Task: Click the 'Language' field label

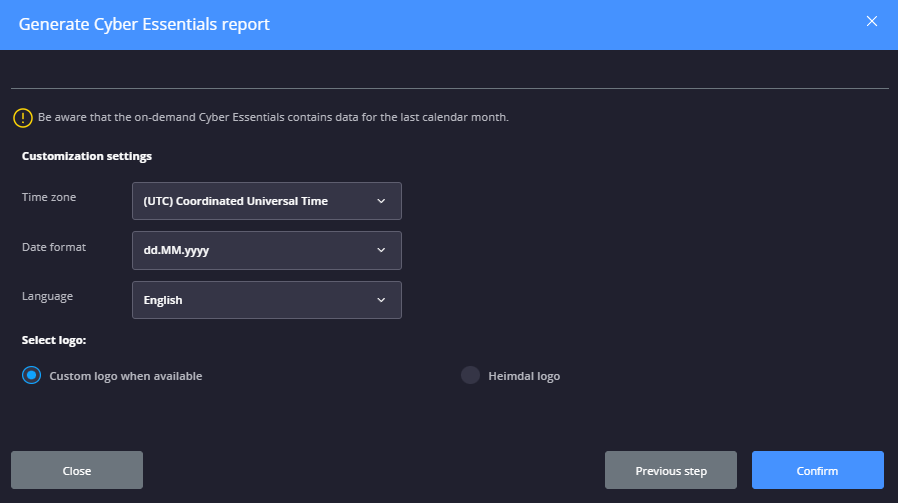Action: [x=47, y=296]
